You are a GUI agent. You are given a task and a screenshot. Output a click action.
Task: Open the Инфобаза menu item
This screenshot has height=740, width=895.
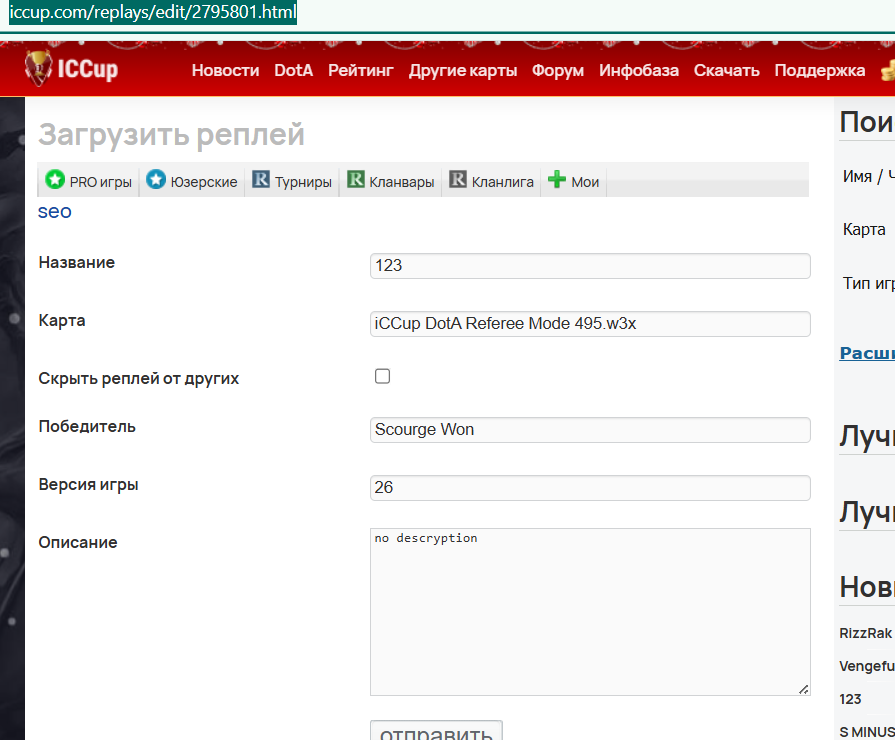[x=639, y=70]
